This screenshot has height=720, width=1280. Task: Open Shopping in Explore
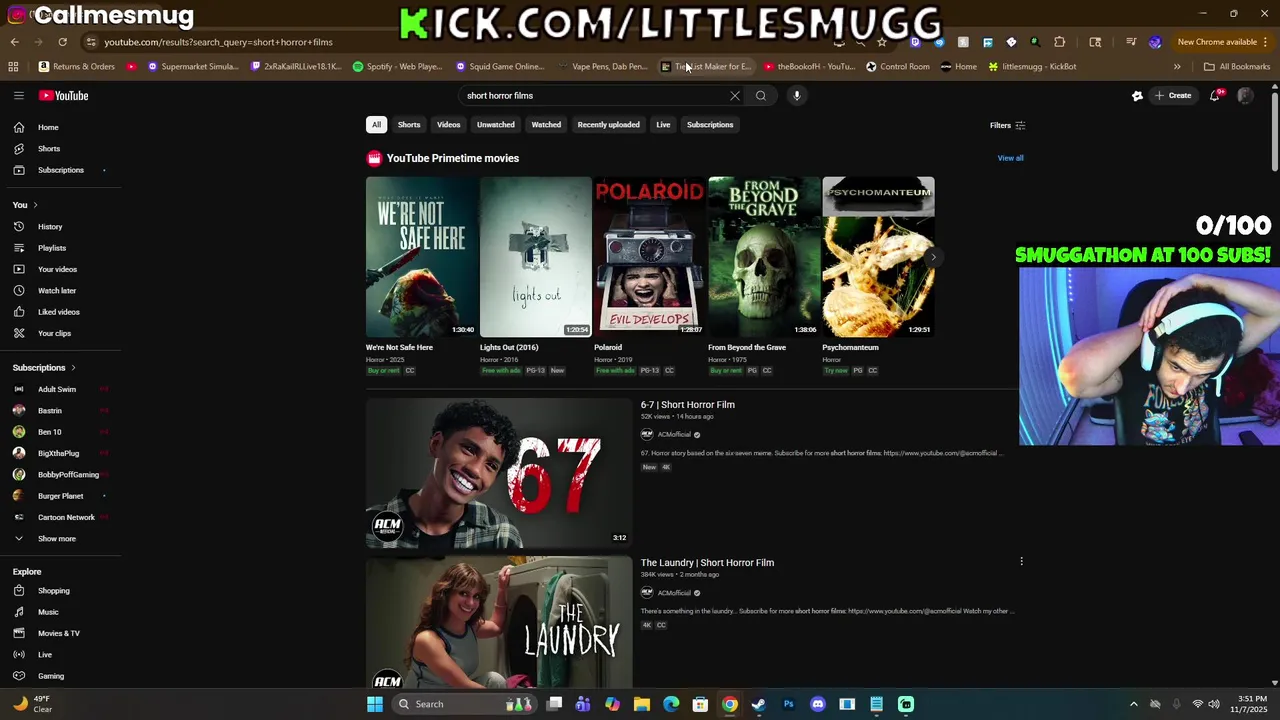[53, 591]
